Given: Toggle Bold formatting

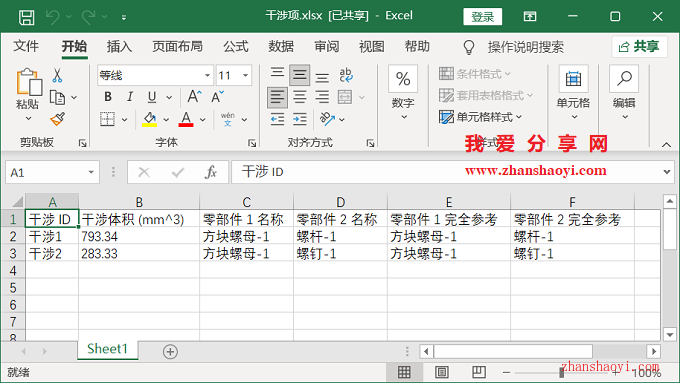Looking at the screenshot, I should click(x=108, y=97).
